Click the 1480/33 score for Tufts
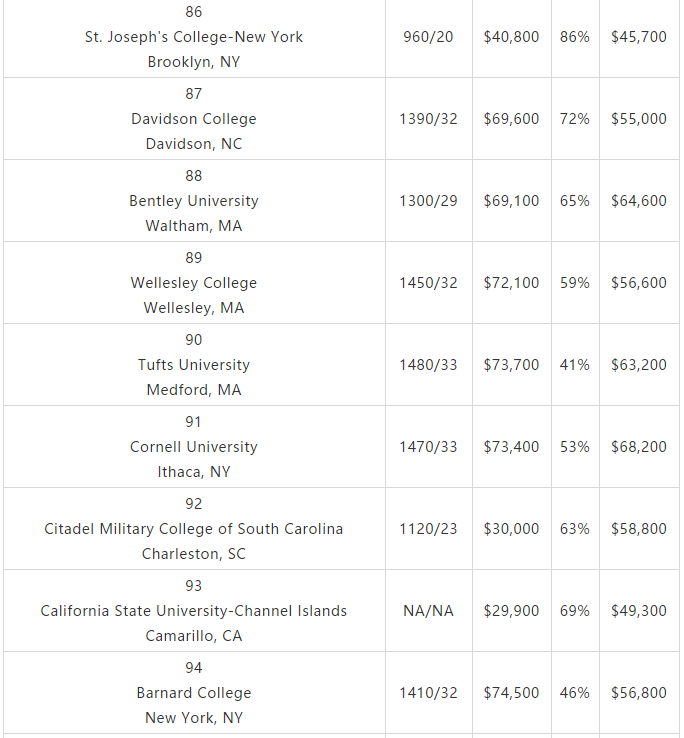Viewport: 684px width, 738px height. (x=428, y=365)
